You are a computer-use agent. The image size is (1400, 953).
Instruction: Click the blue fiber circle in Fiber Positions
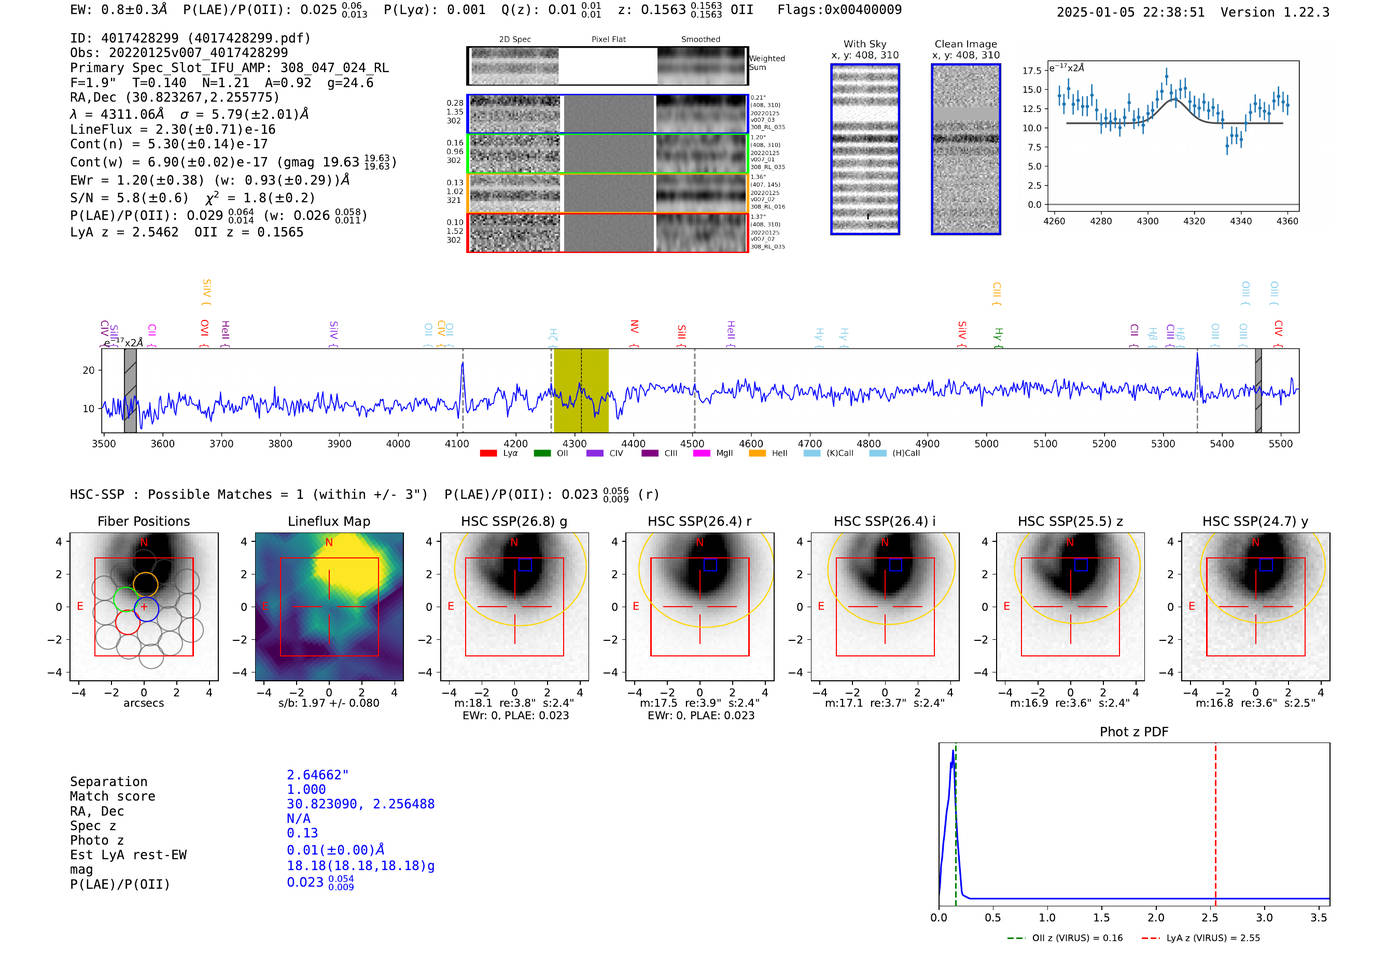[146, 607]
